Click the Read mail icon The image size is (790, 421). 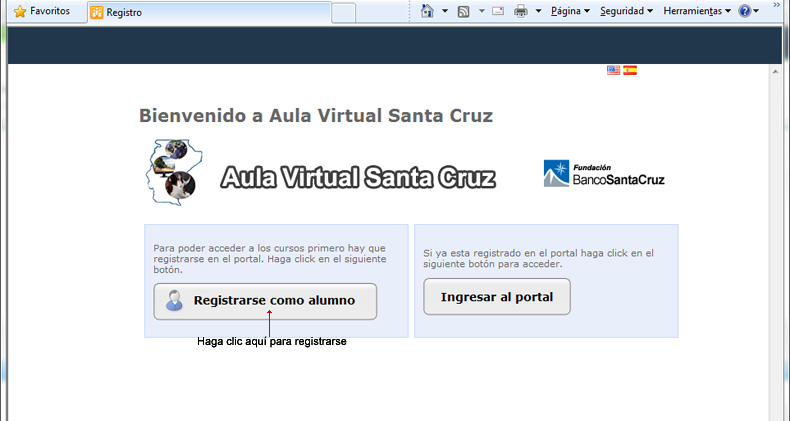coord(498,11)
